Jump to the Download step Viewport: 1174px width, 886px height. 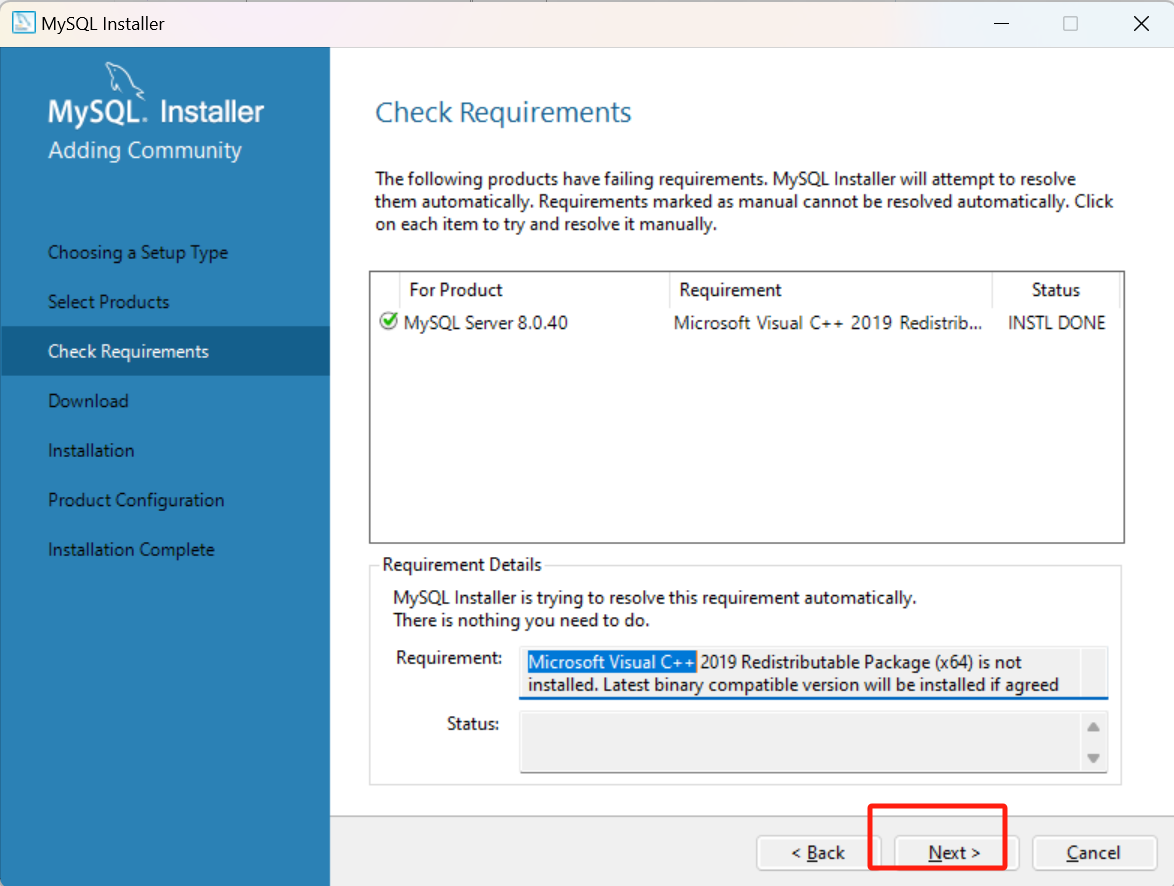(x=88, y=401)
